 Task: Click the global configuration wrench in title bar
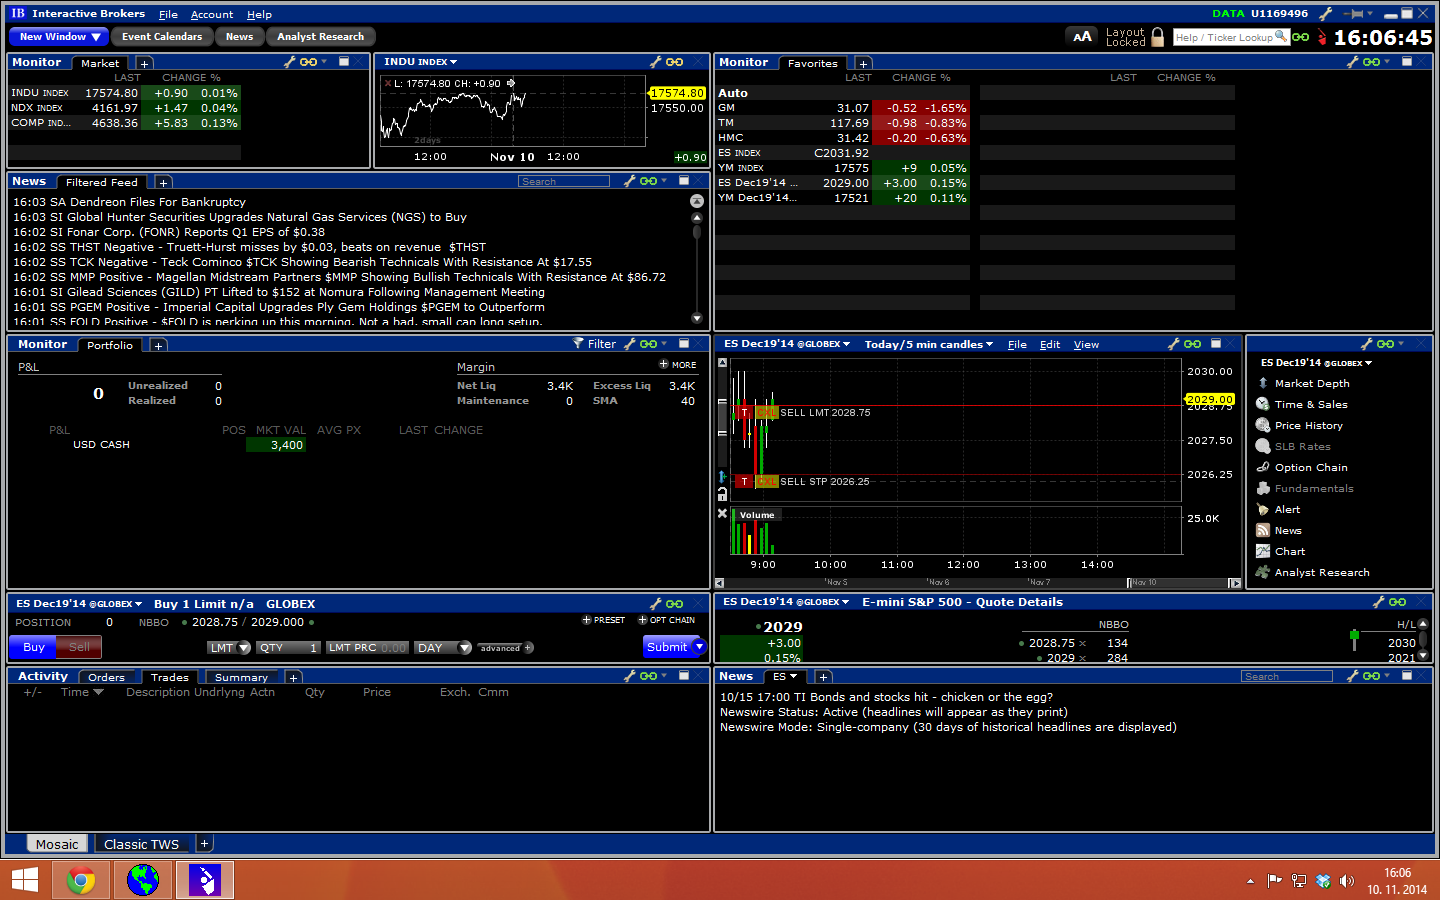[1326, 14]
